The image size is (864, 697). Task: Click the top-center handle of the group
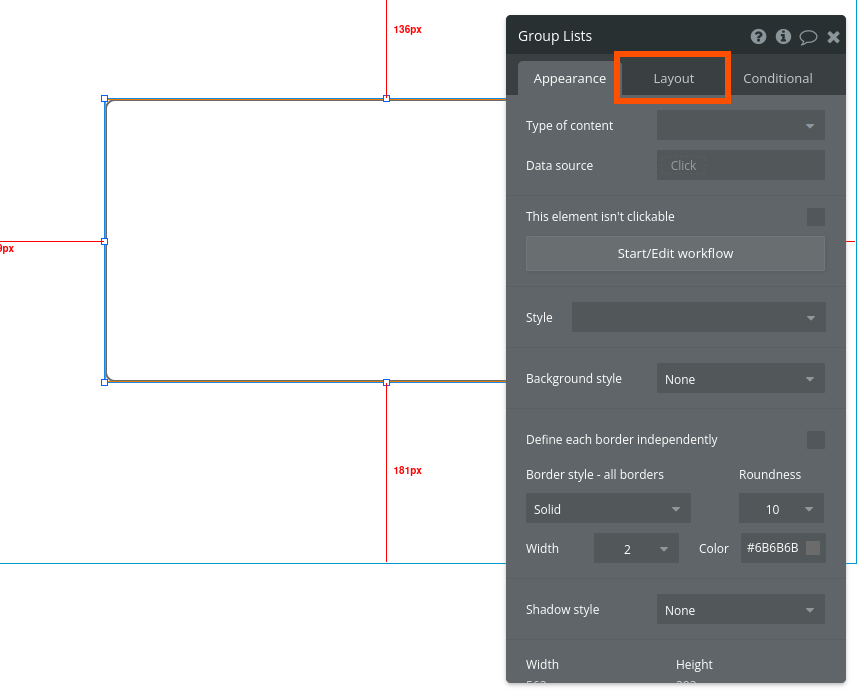(x=386, y=99)
